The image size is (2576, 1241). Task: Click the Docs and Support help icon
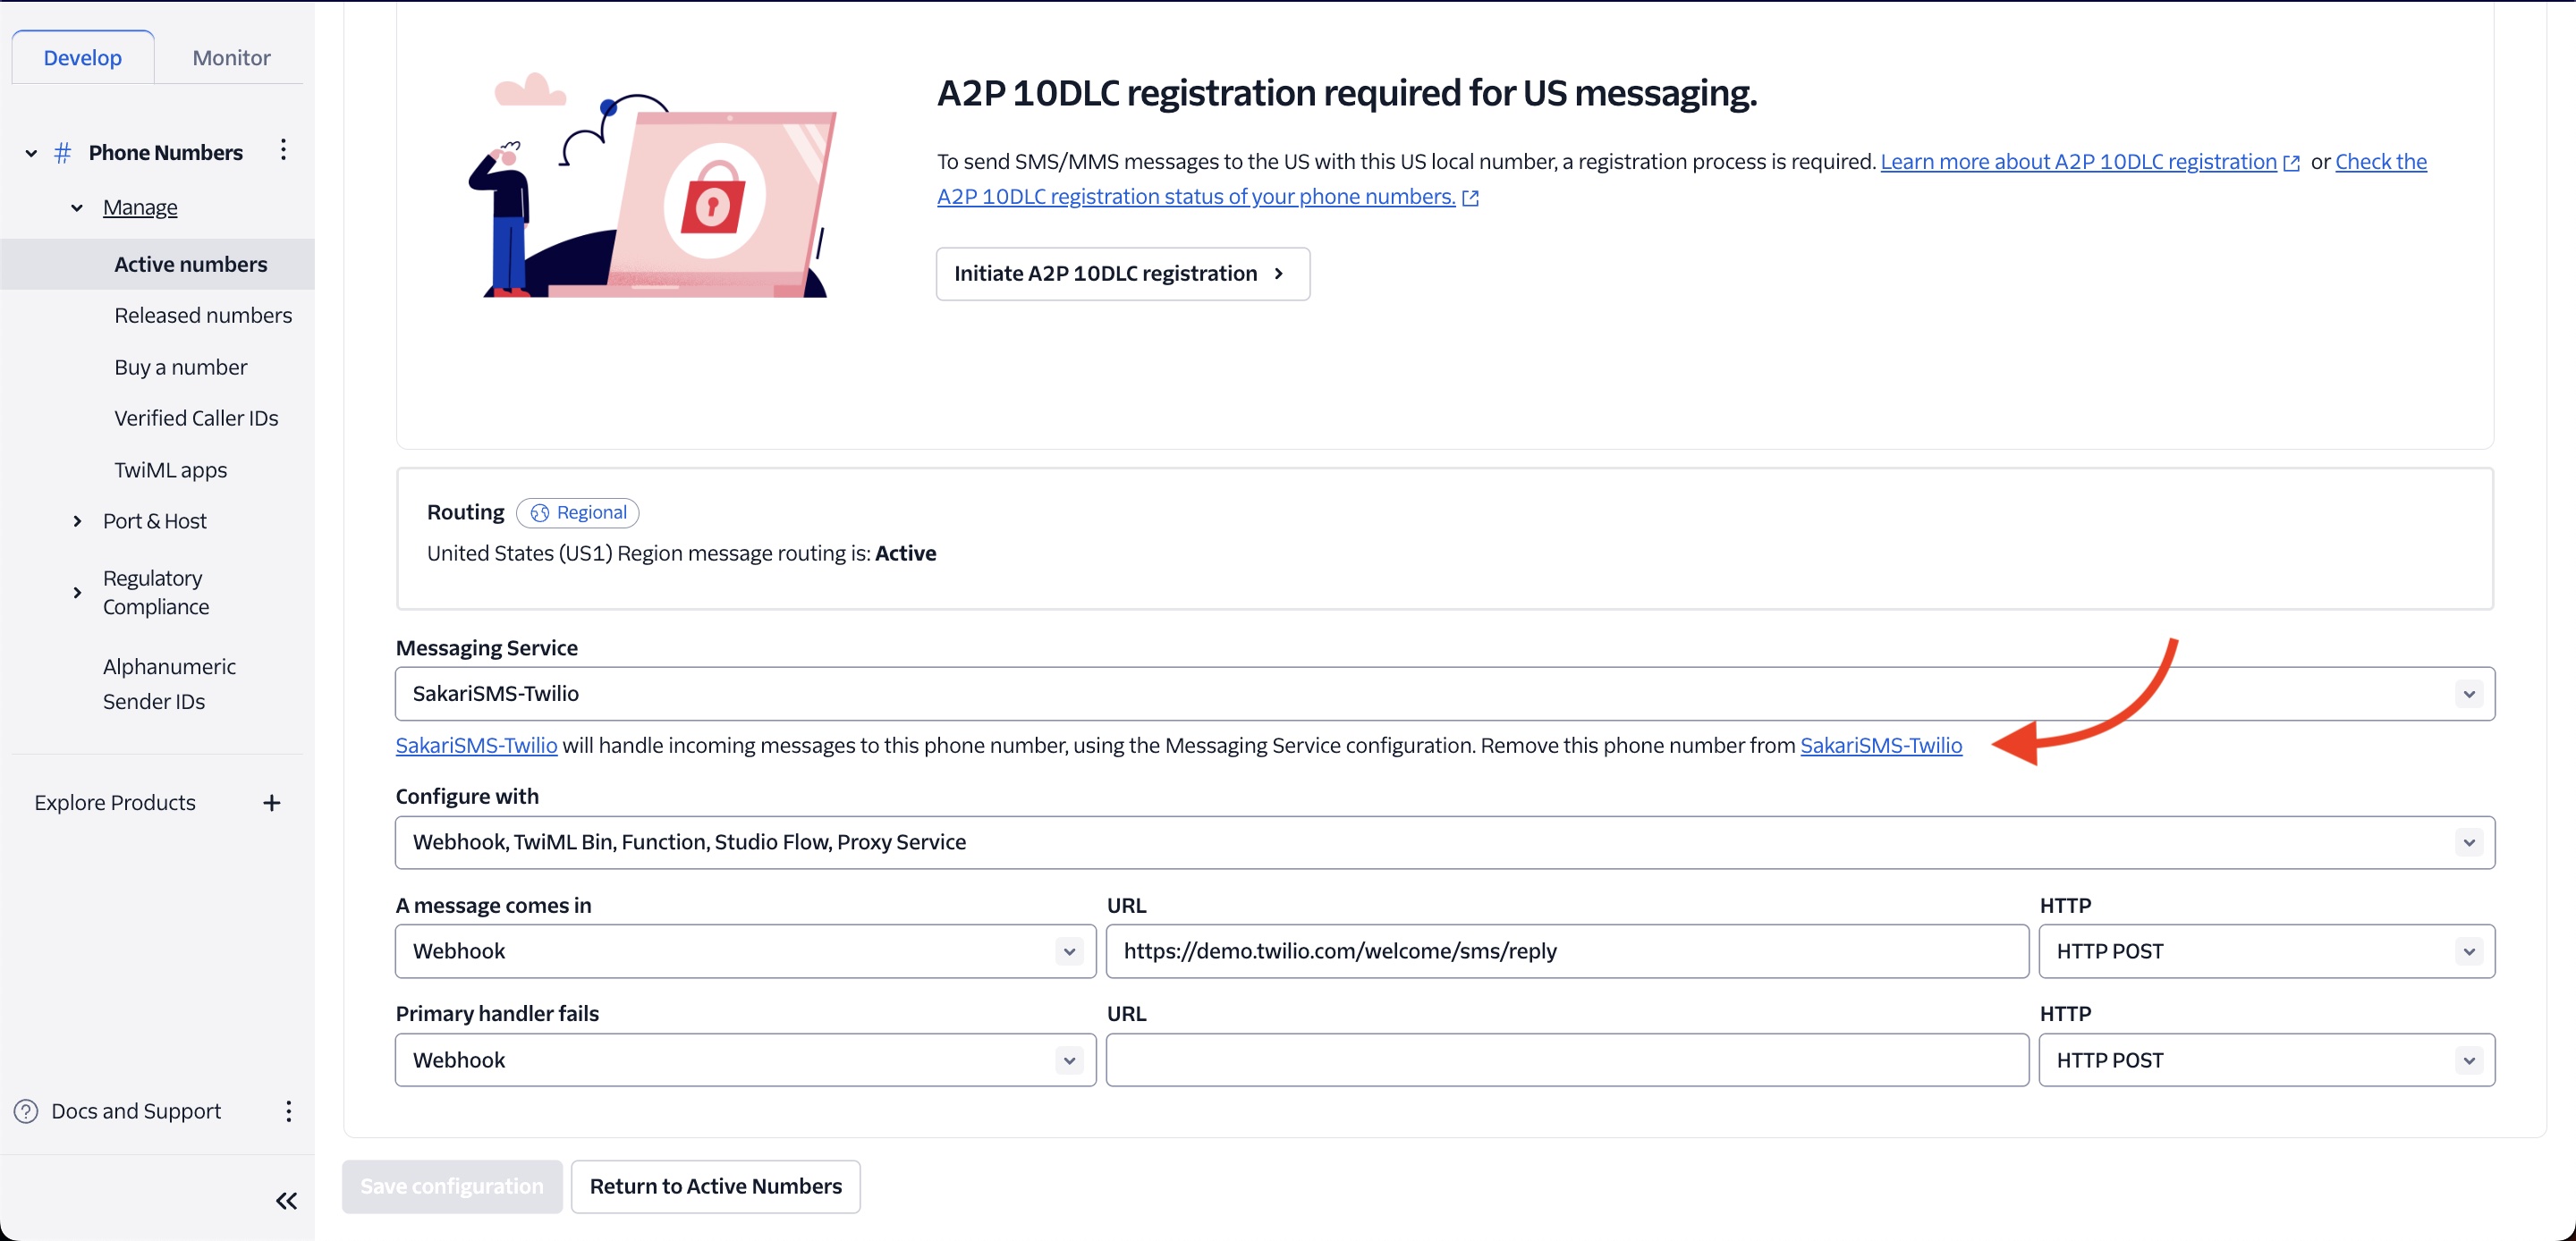[26, 1111]
